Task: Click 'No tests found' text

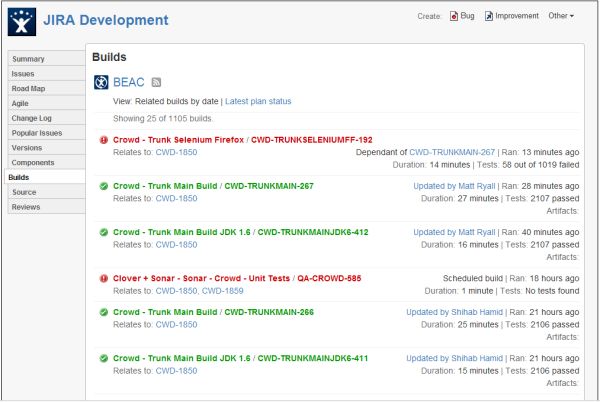Action: pyautogui.click(x=552, y=291)
